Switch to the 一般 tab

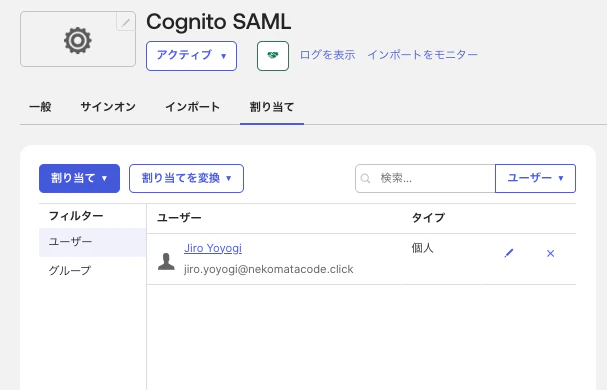(x=40, y=107)
